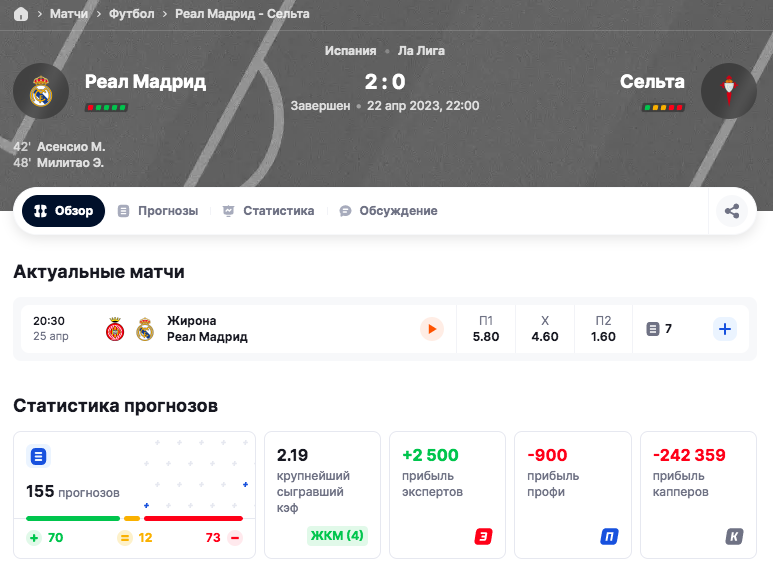
Task: Click the Real Madrid club crest
Action: (x=40, y=91)
